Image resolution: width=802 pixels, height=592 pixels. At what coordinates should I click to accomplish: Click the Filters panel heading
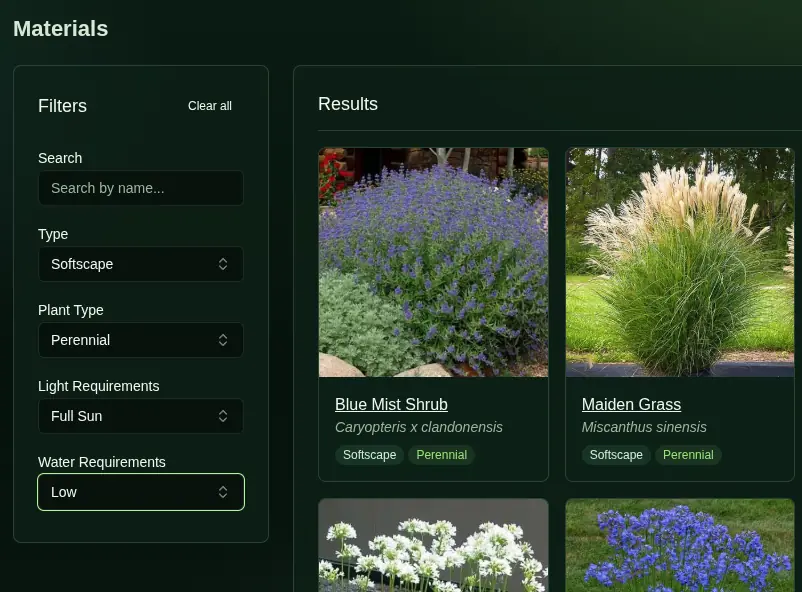[62, 106]
